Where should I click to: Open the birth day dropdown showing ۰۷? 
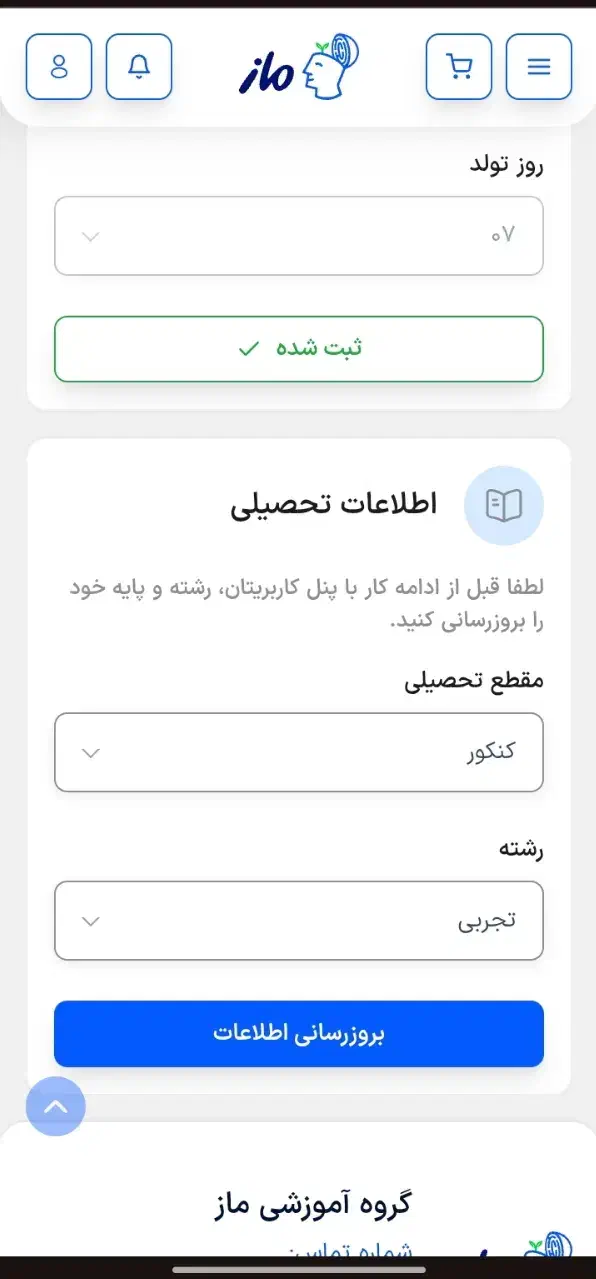[x=298, y=236]
